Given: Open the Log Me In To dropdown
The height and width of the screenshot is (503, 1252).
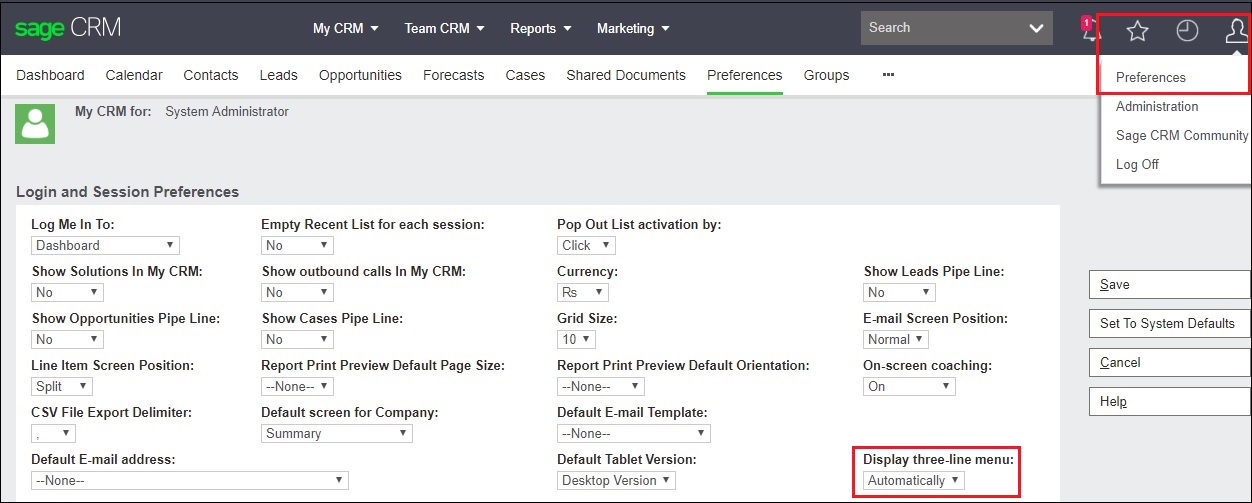Looking at the screenshot, I should [x=105, y=245].
